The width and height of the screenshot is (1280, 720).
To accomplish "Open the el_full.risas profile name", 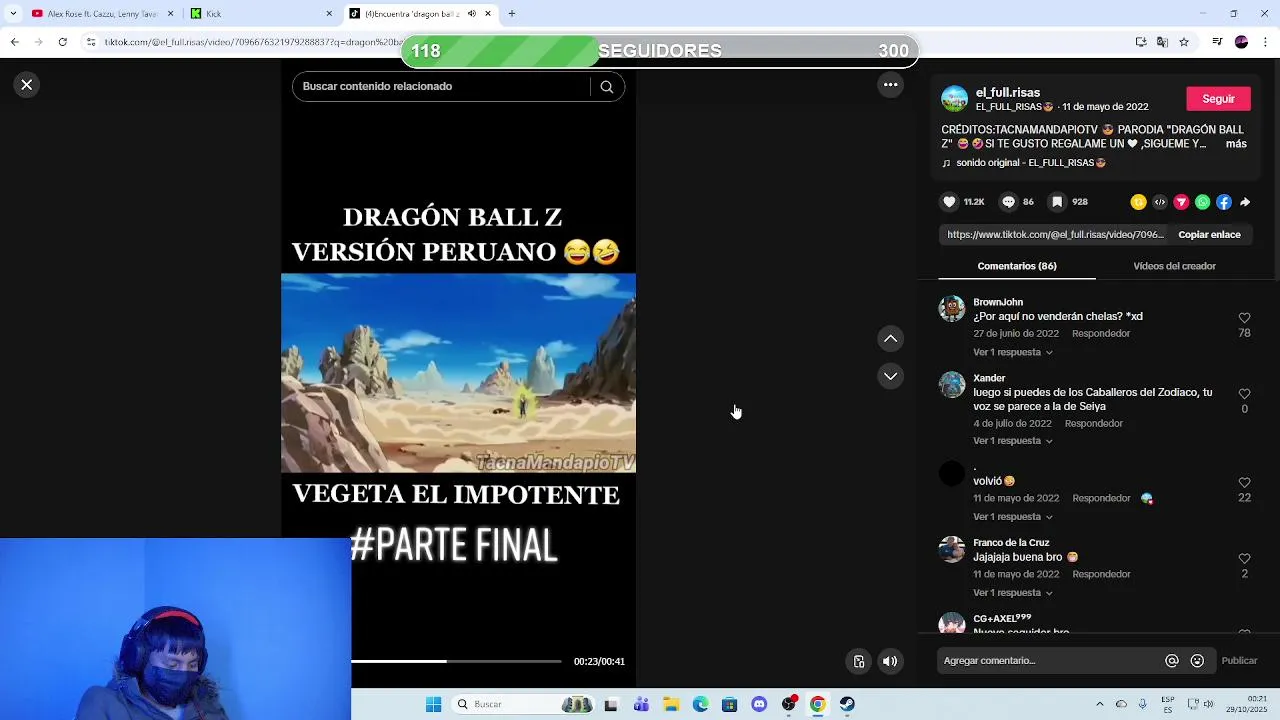I will pos(1008,92).
